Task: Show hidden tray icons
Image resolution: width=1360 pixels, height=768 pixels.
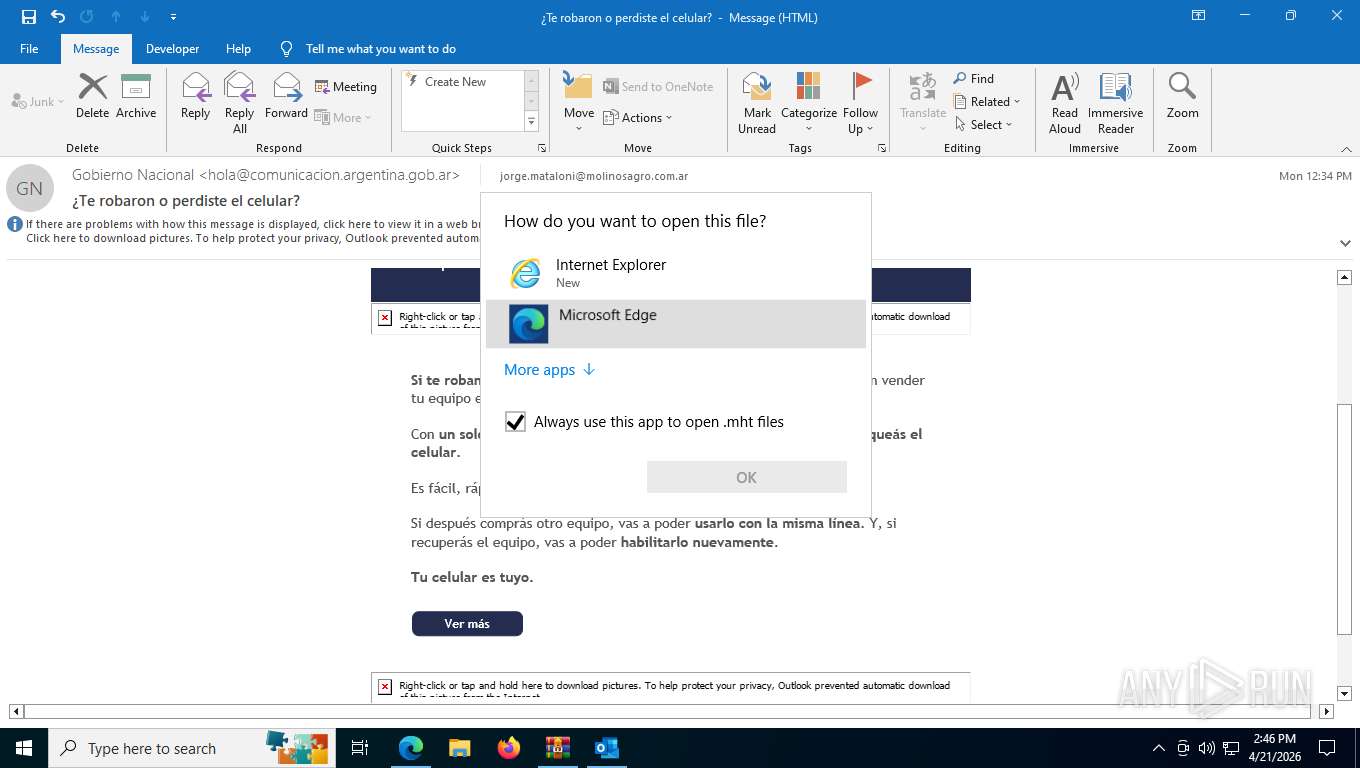Action: point(1159,748)
